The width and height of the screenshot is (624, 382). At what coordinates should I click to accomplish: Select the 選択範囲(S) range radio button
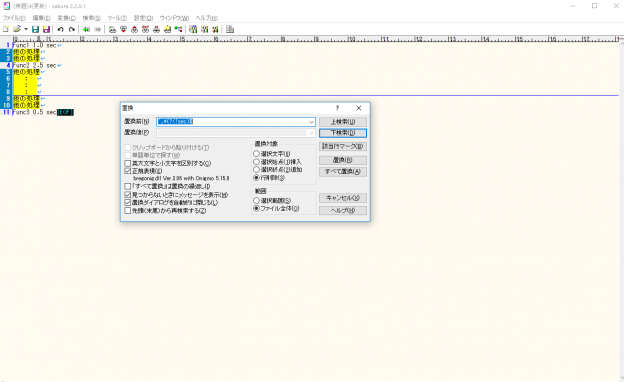point(257,201)
